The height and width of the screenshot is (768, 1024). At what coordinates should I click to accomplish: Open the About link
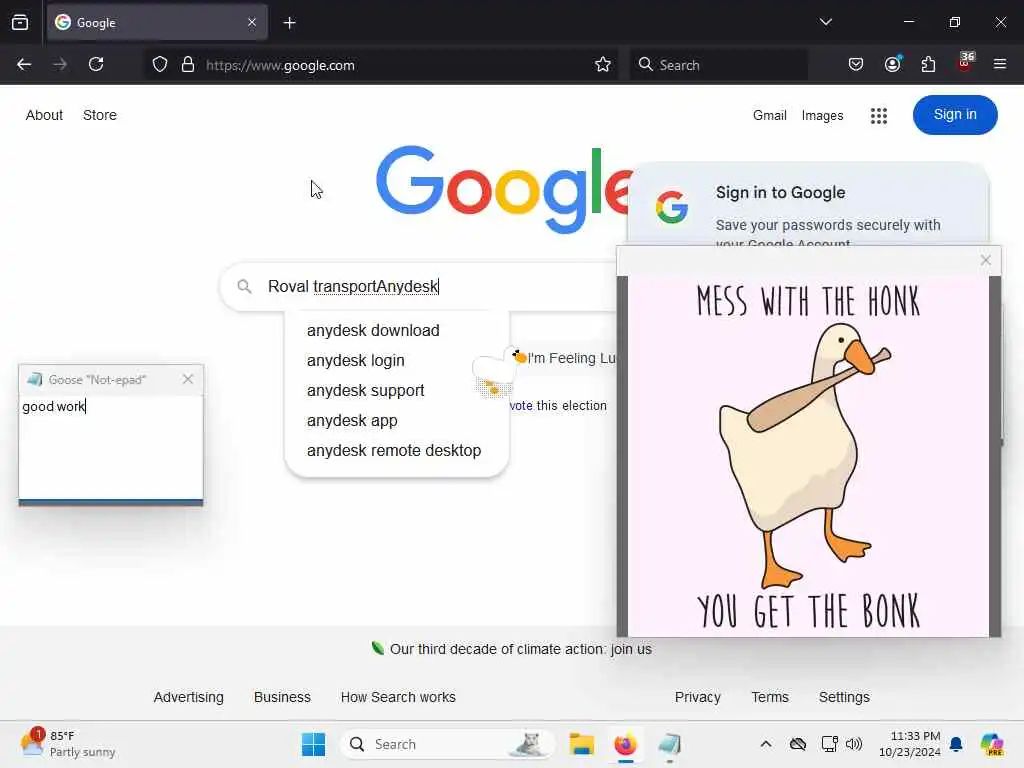[44, 115]
